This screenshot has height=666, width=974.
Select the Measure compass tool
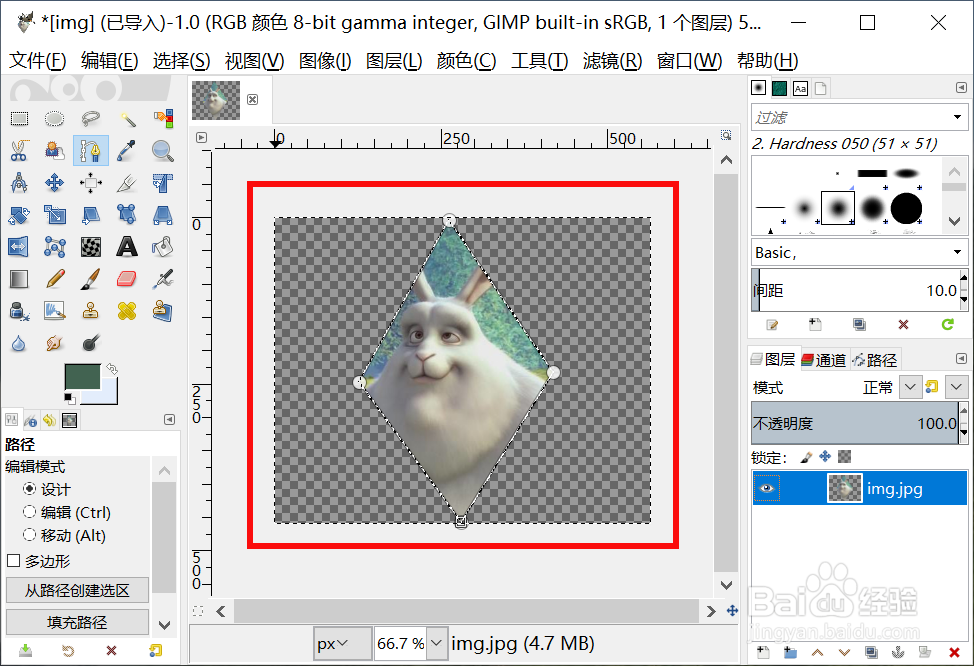[19, 183]
